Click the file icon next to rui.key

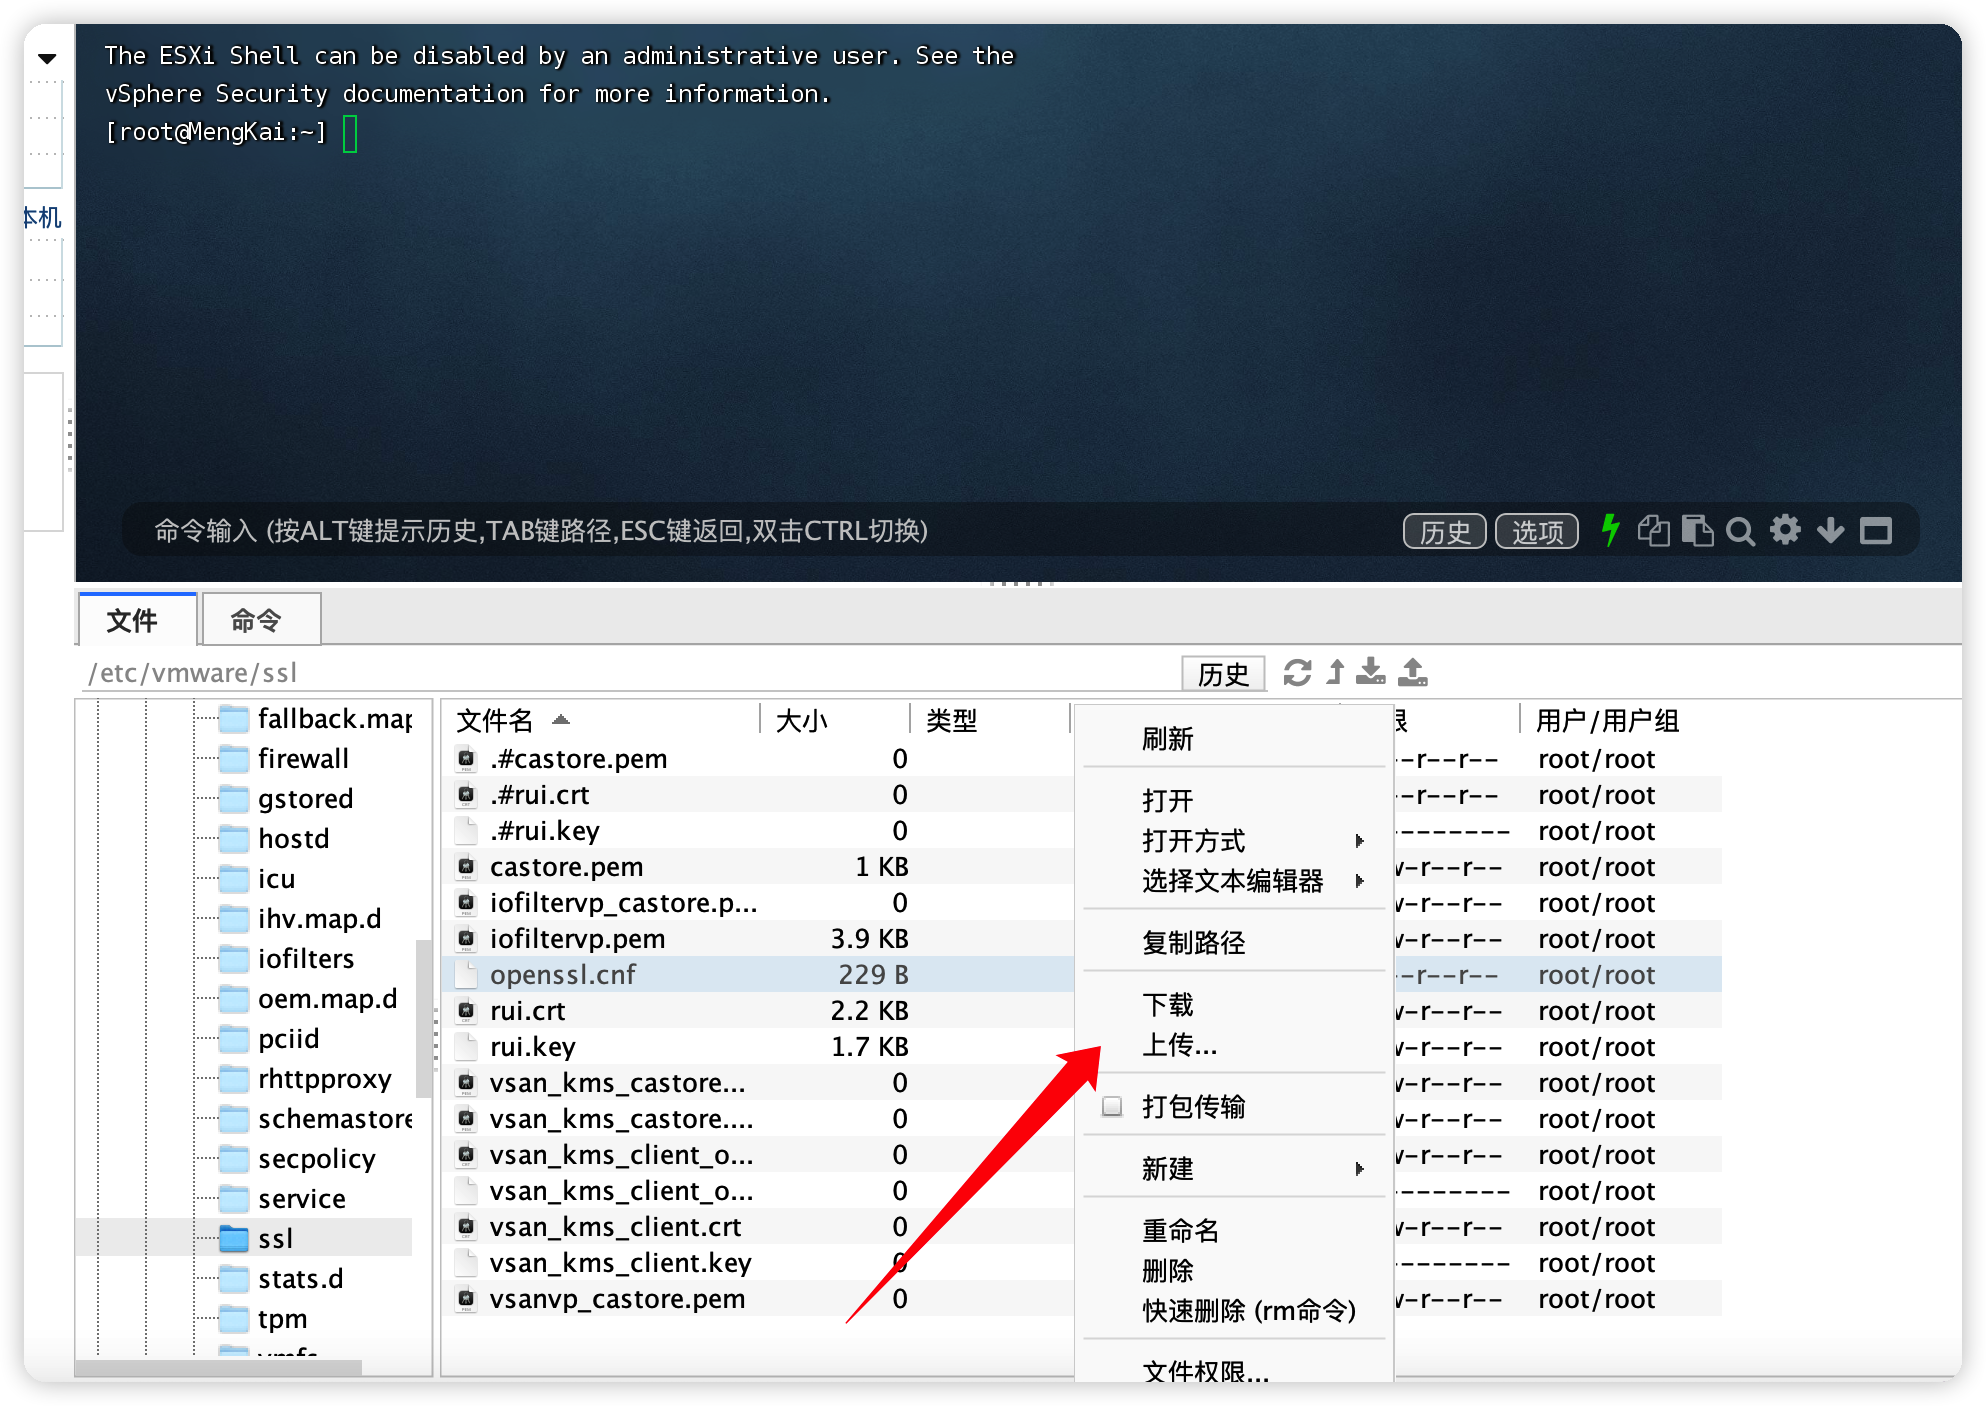pos(466,1047)
